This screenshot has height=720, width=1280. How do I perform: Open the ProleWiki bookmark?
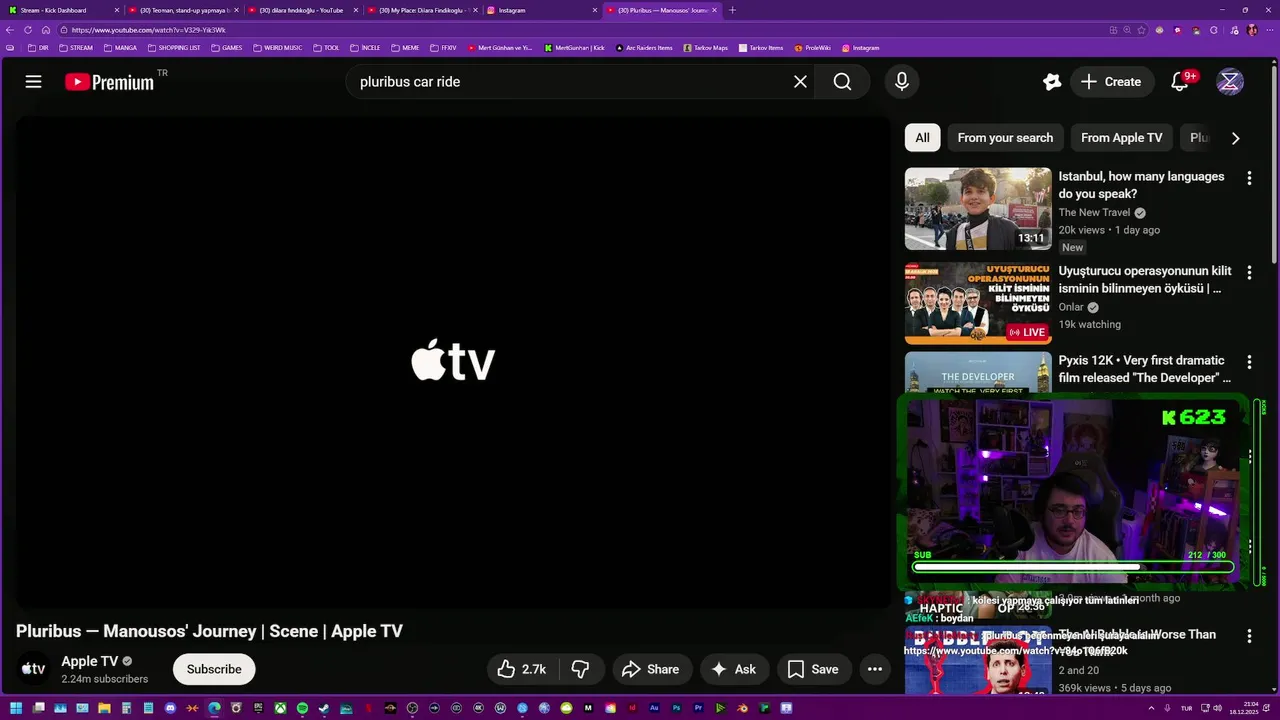click(x=813, y=48)
